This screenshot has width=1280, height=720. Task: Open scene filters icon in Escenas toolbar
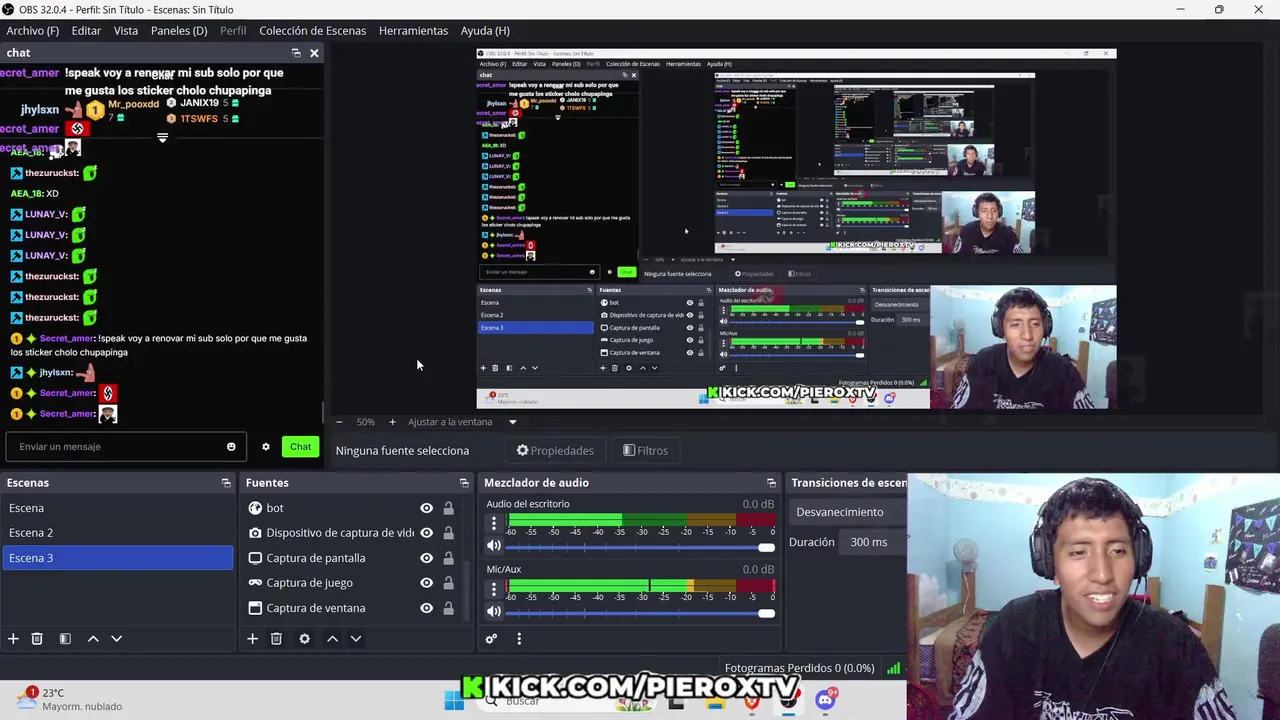pyautogui.click(x=65, y=639)
